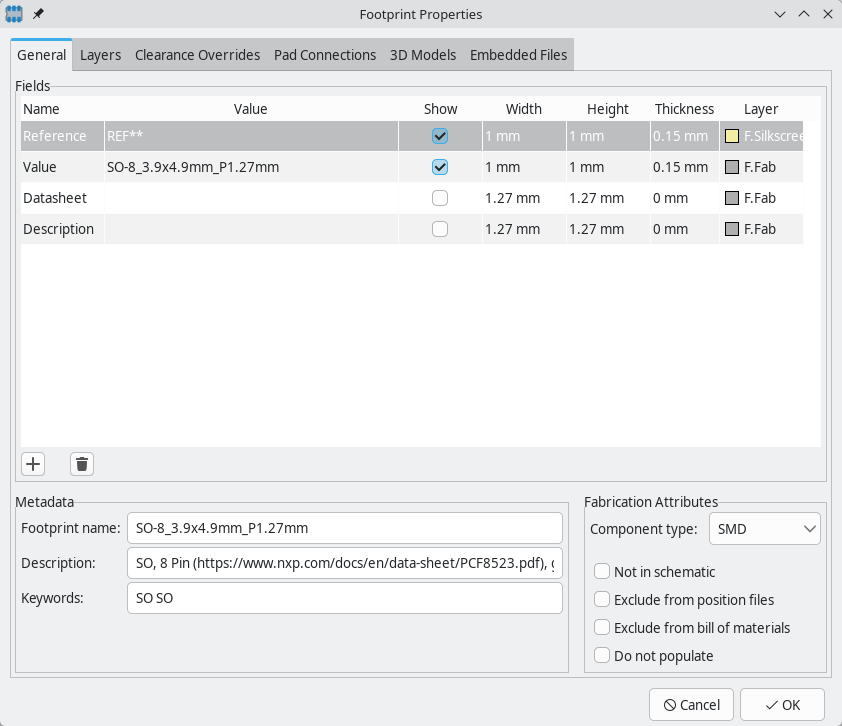This screenshot has width=842, height=726.
Task: Enable Exclude from bill of materials
Action: click(x=601, y=628)
